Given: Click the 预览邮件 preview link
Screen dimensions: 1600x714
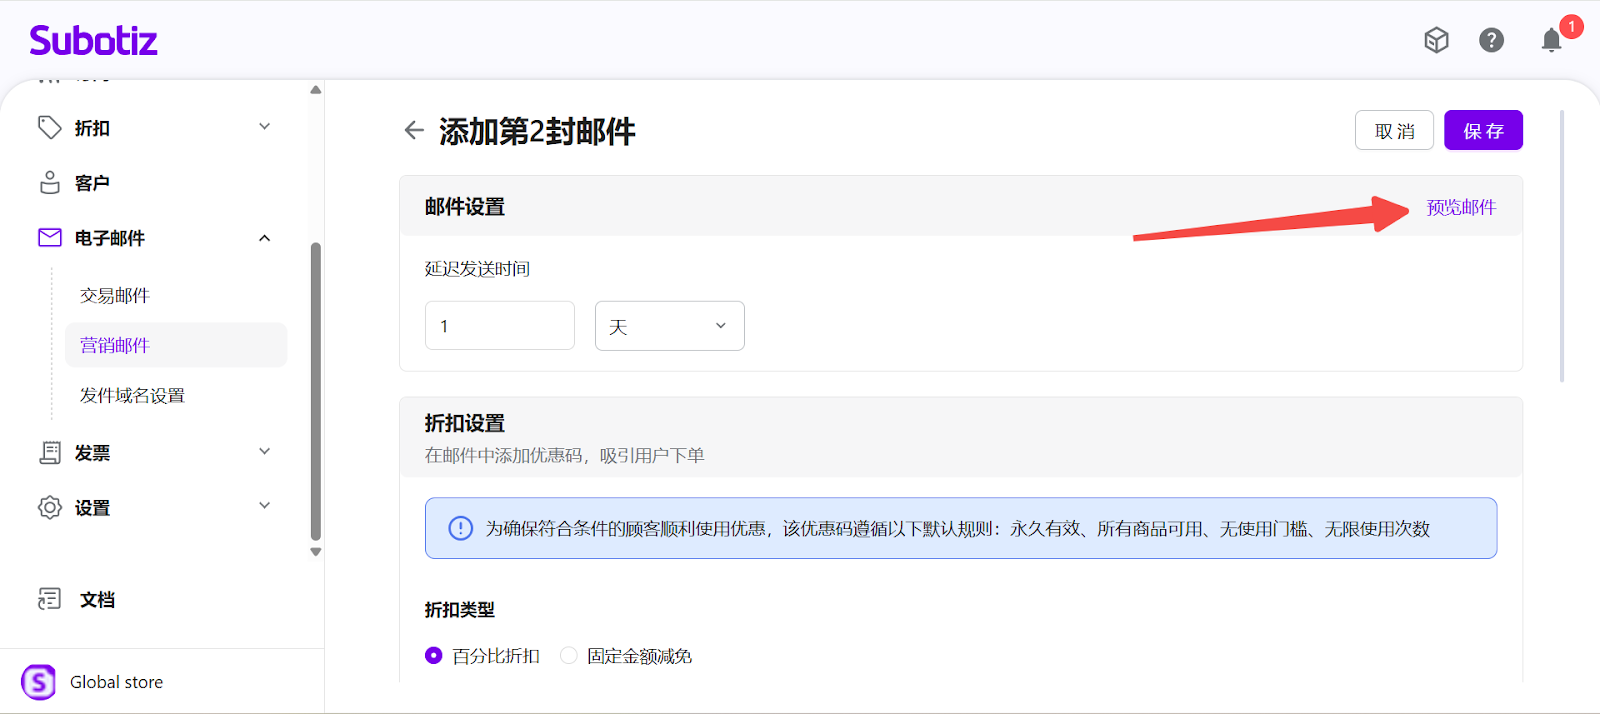Looking at the screenshot, I should 1460,207.
